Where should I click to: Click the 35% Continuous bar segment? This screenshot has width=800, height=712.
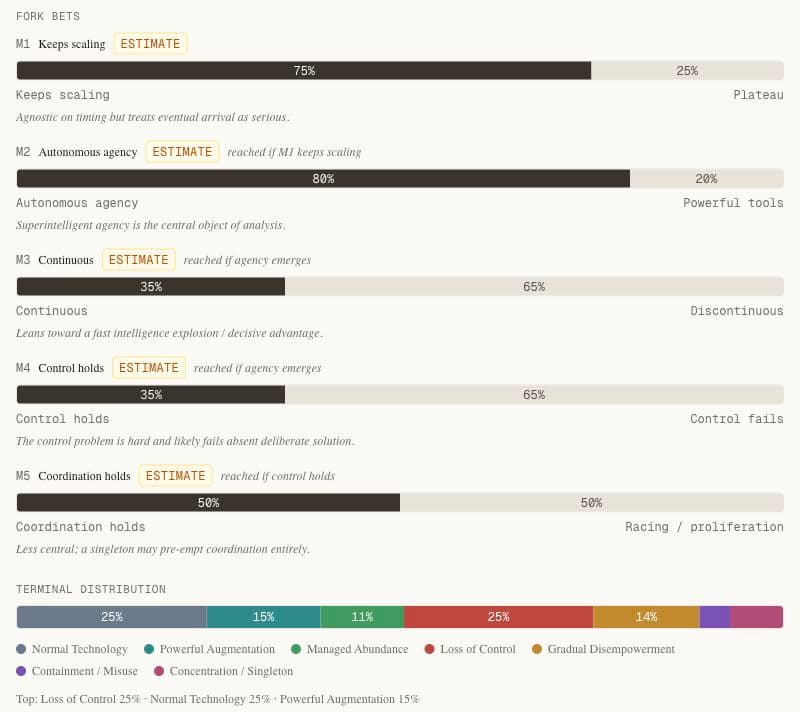151,287
